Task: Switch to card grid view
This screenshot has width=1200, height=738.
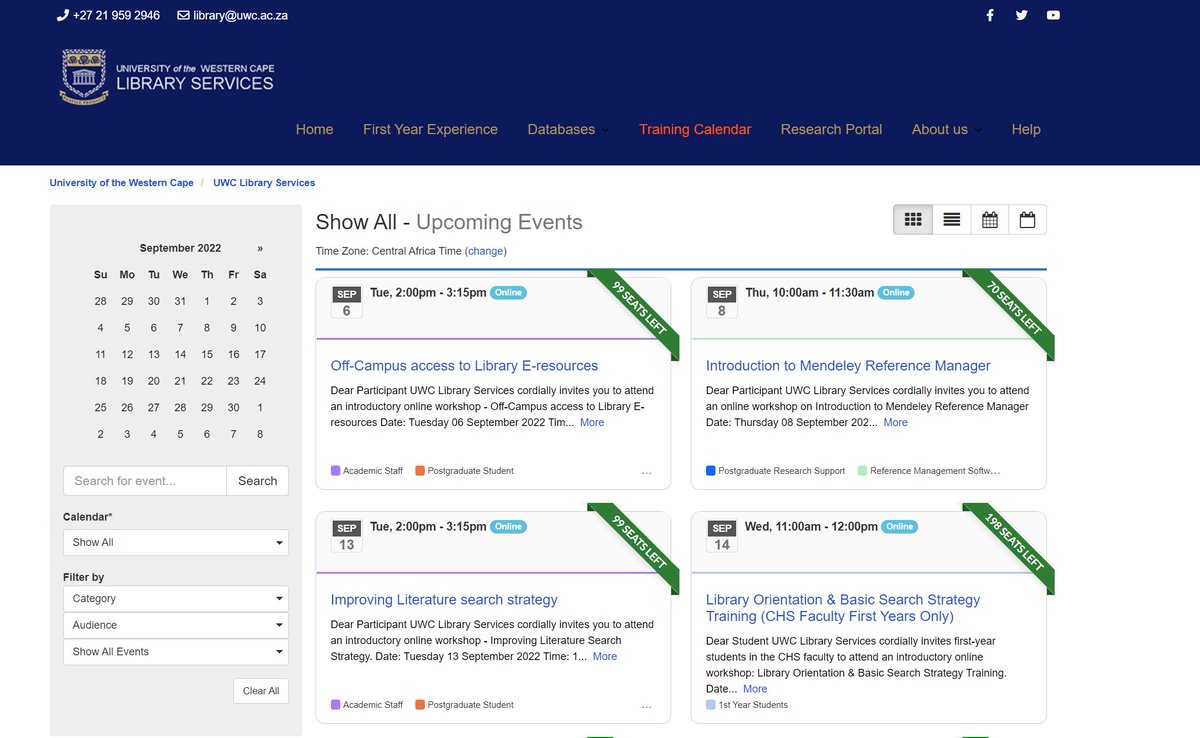Action: click(913, 220)
